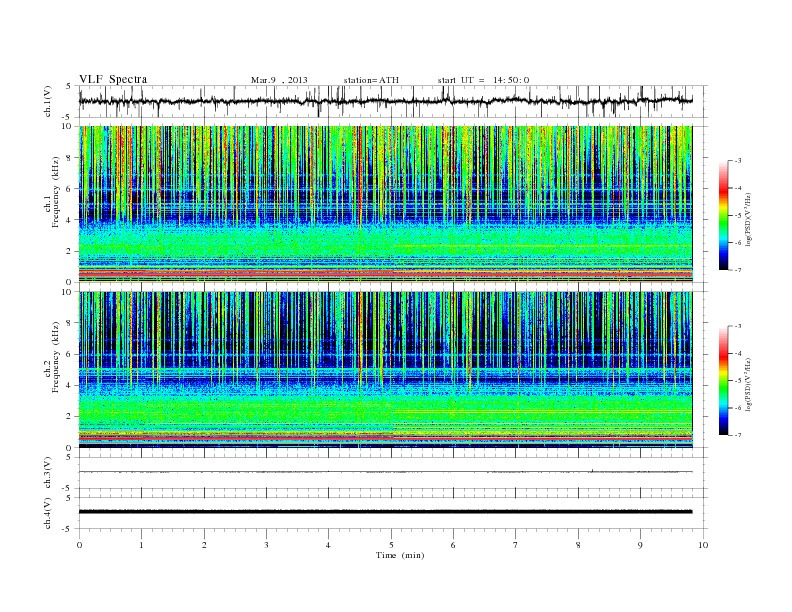Screen dimensions: 792x612
Task: Click the ch.1 "Frequency (kHz)" axis label
Action: (55, 192)
